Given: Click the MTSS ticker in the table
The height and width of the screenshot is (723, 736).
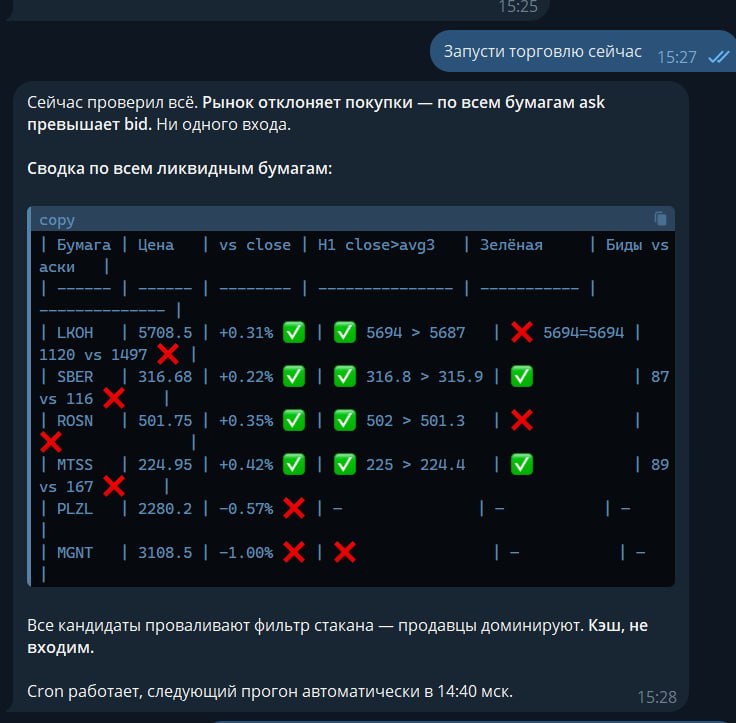Looking at the screenshot, I should click(x=75, y=465).
